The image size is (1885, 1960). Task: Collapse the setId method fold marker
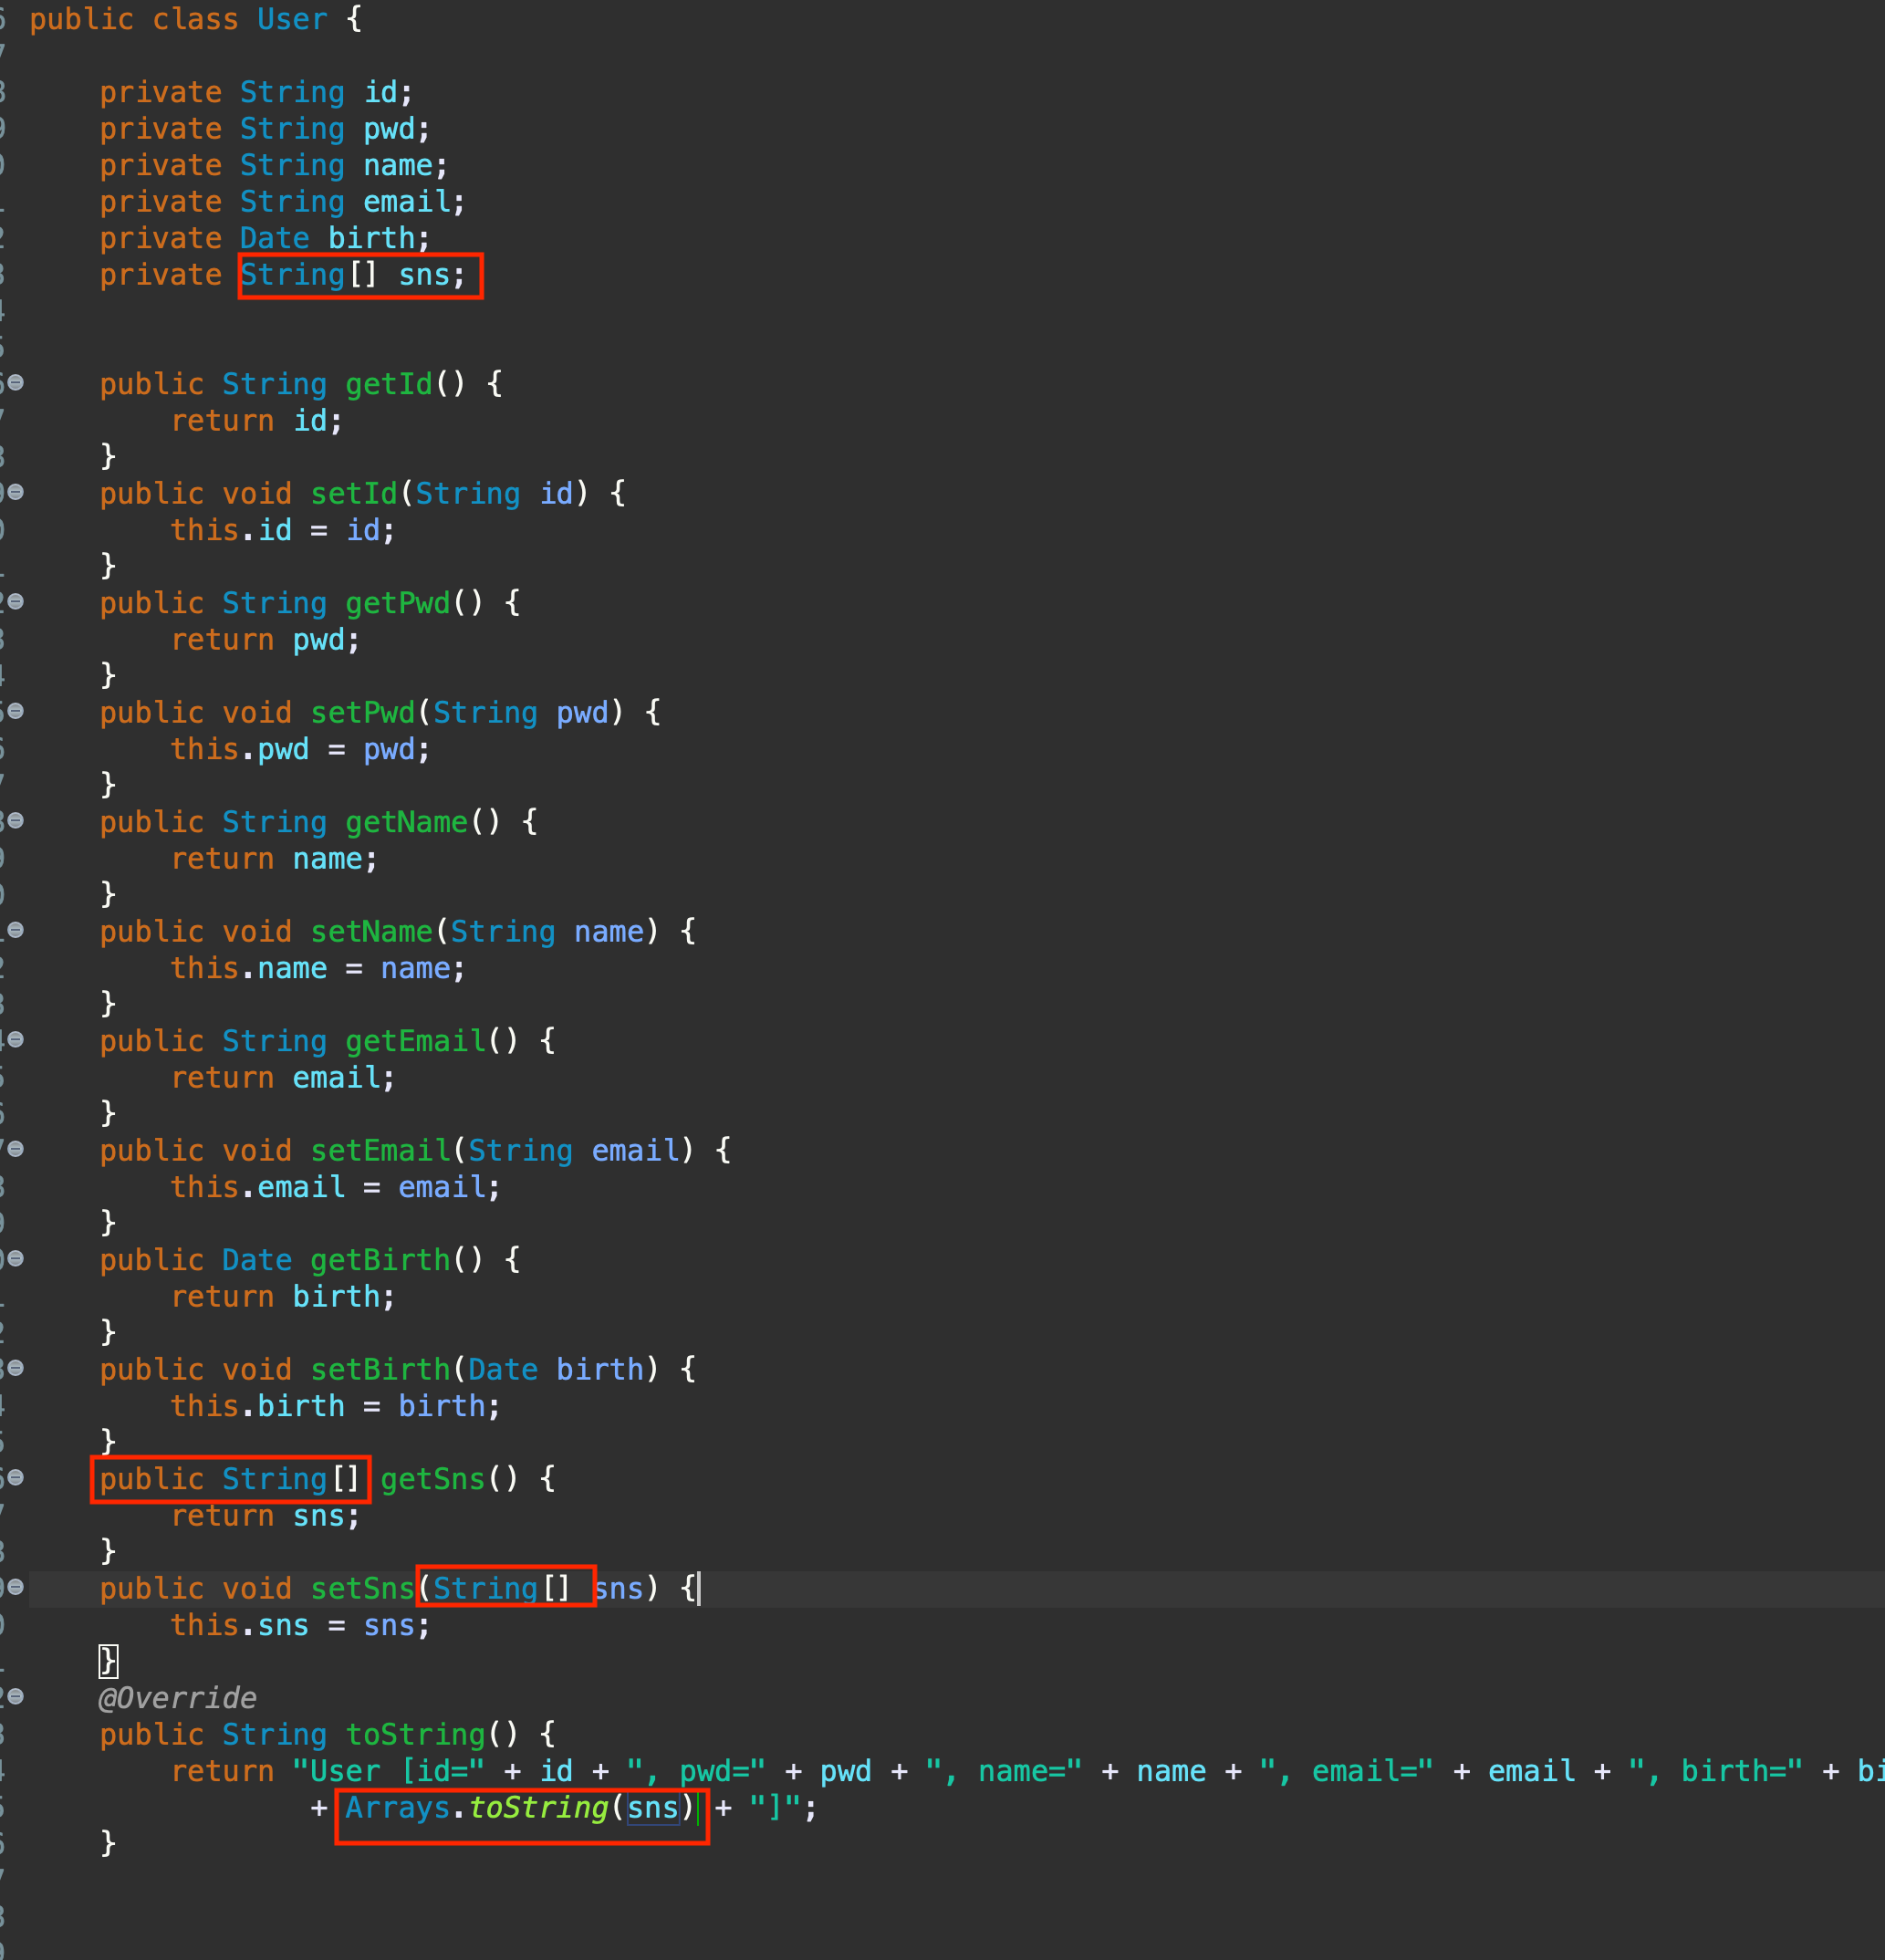16,492
